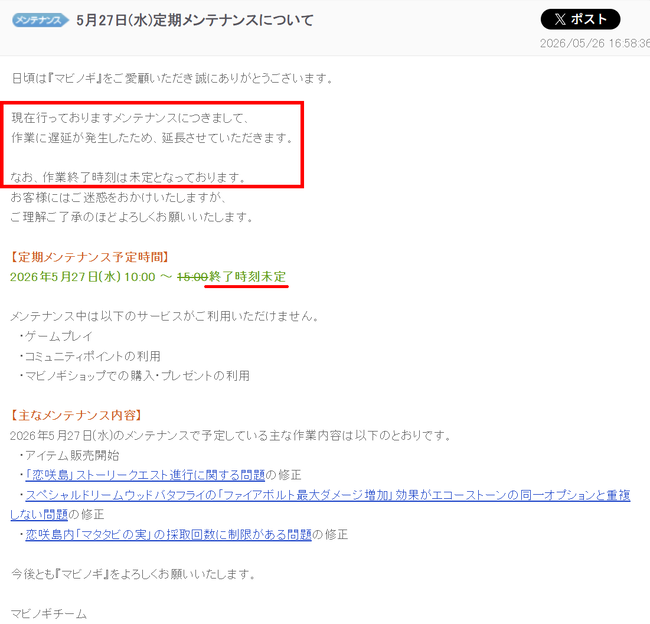Click the line ・コミュニティポイントの利用
The image size is (650, 624).
(90, 356)
